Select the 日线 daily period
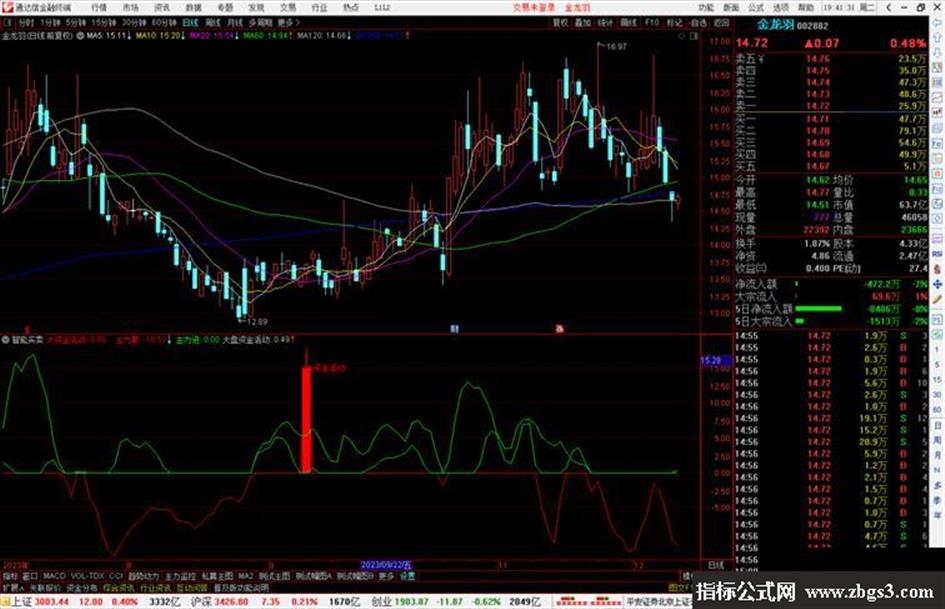The width and height of the screenshot is (945, 609). point(190,22)
